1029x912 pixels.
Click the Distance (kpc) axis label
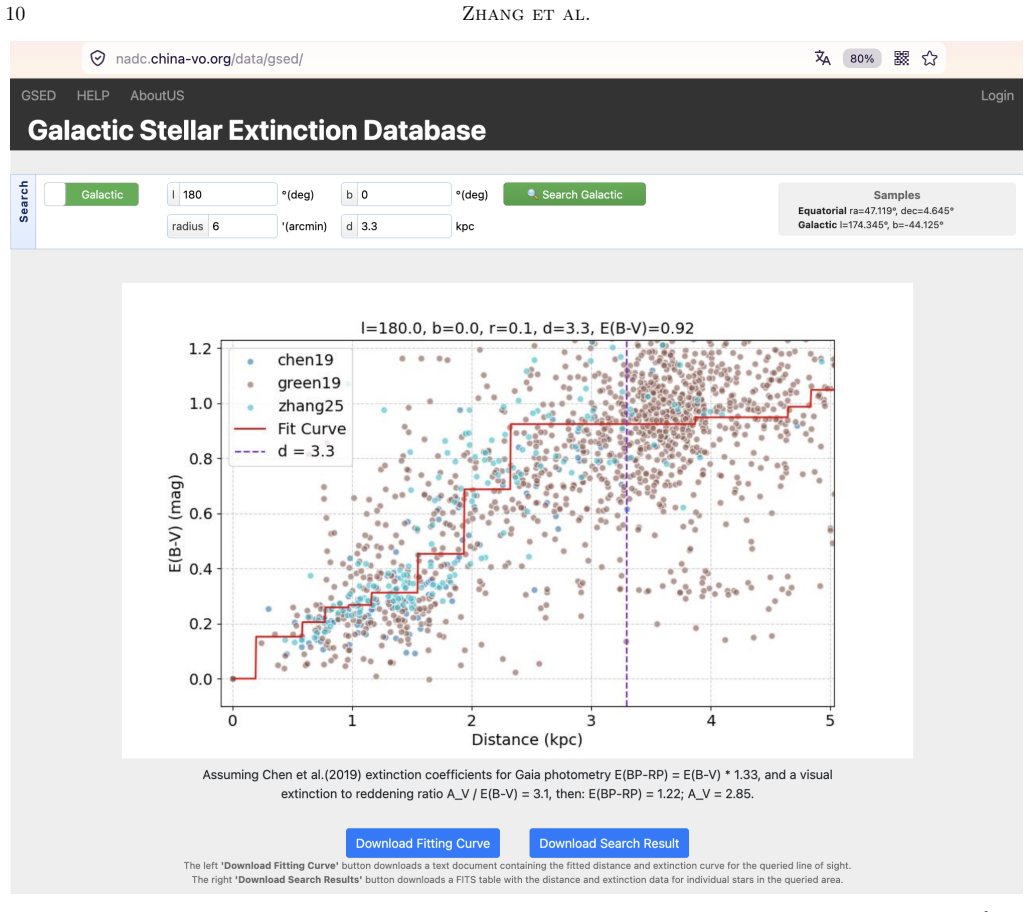pyautogui.click(x=527, y=739)
